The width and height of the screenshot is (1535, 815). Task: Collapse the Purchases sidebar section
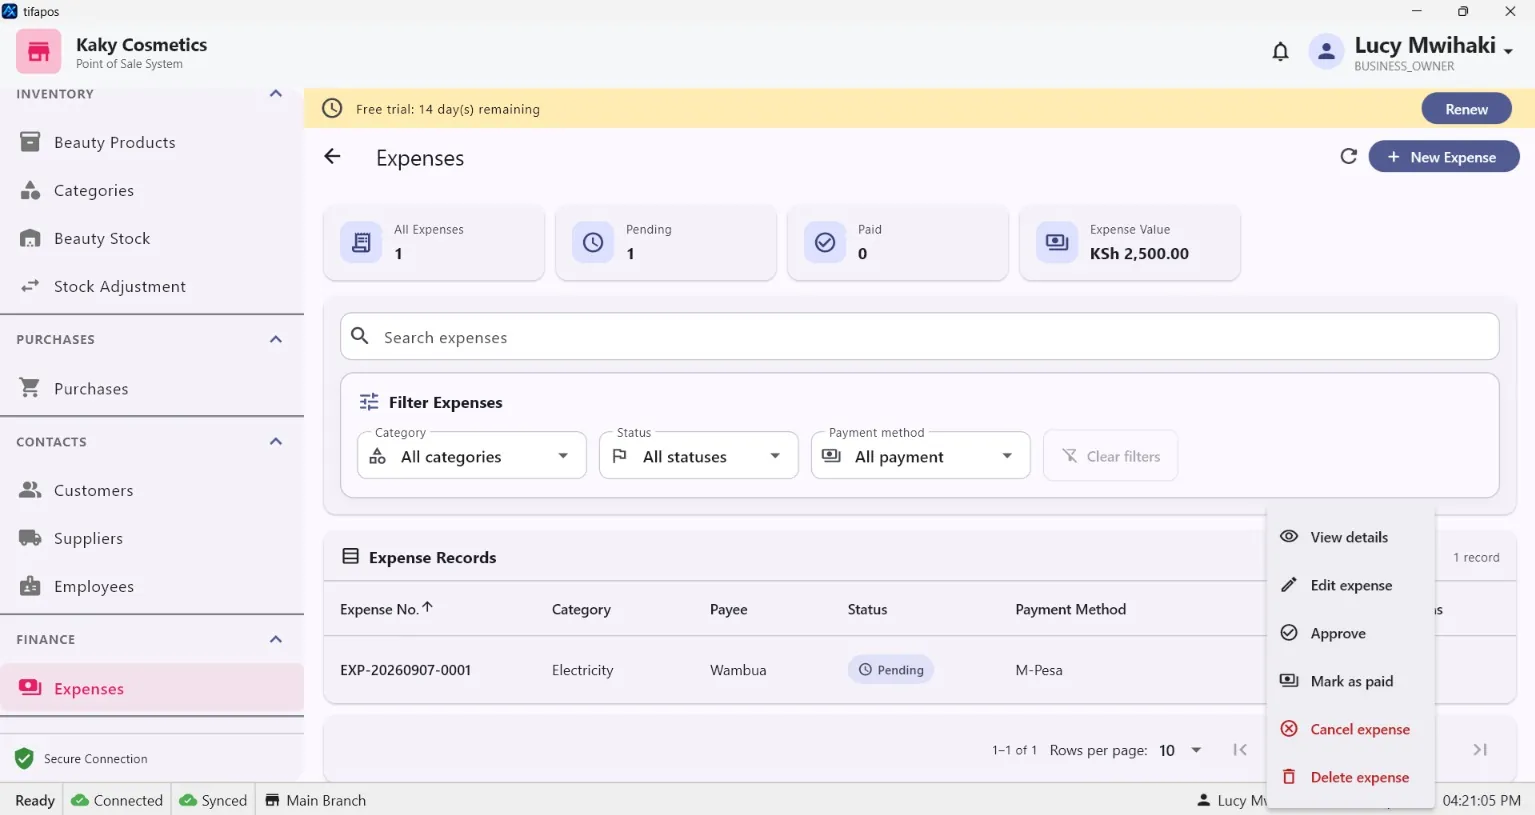coord(276,340)
